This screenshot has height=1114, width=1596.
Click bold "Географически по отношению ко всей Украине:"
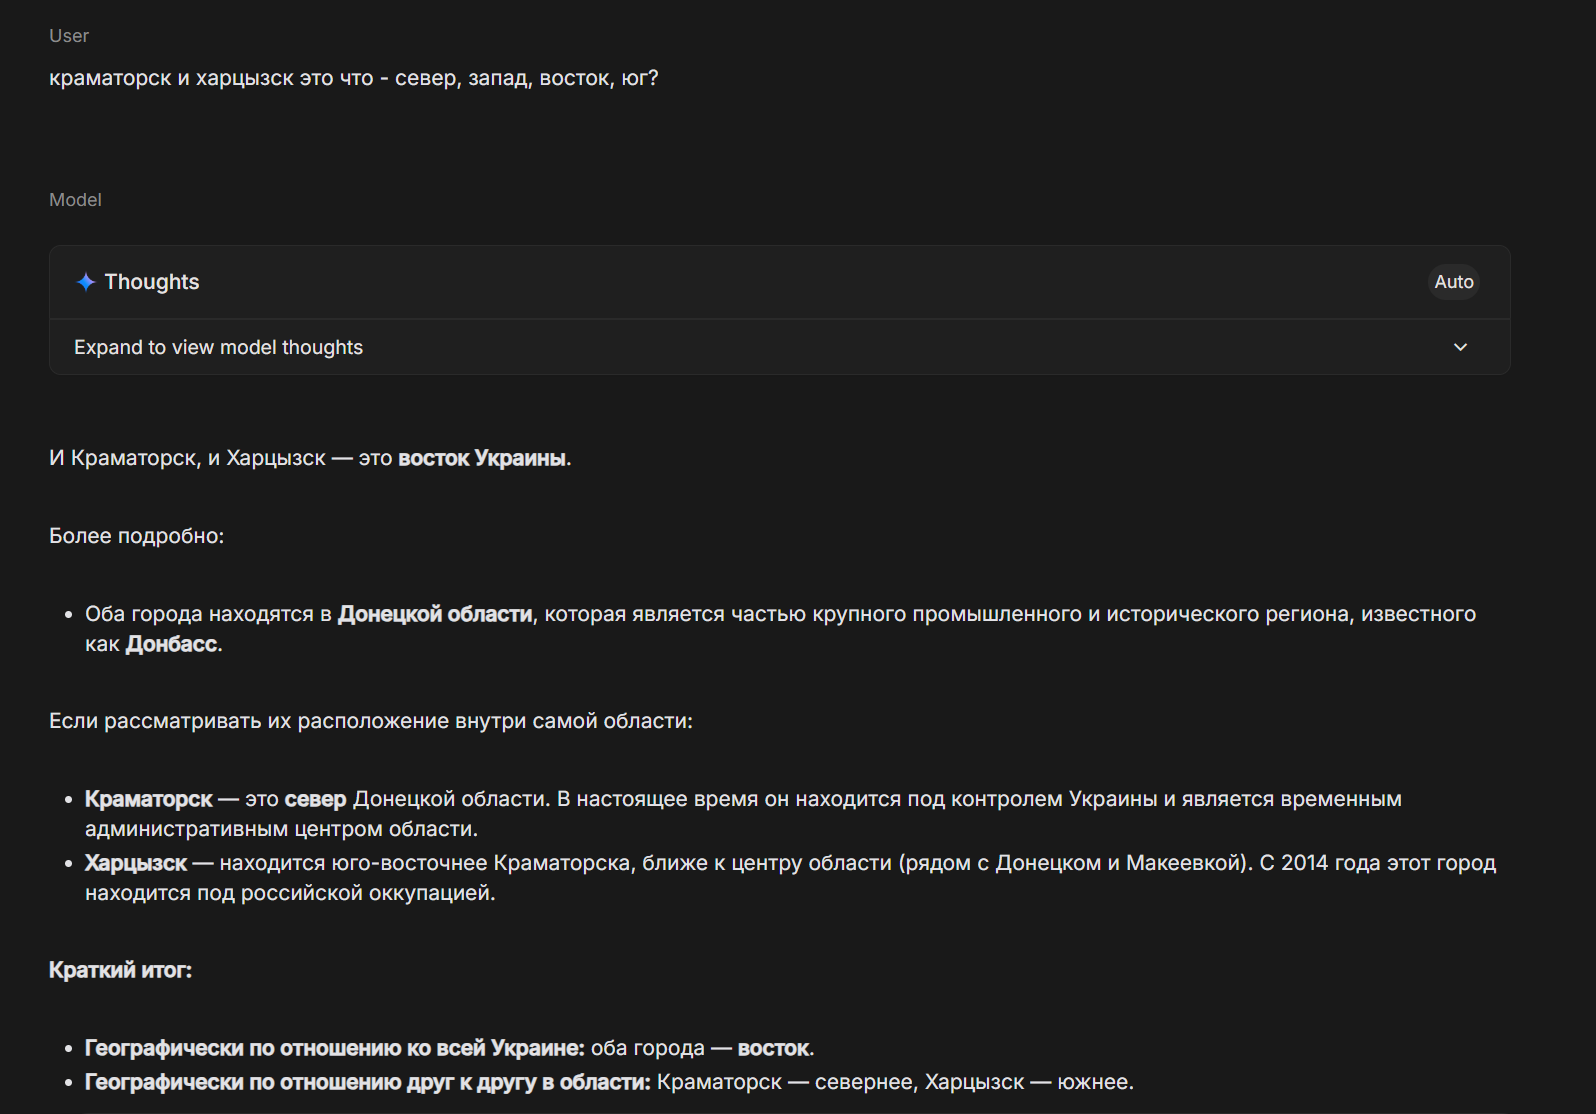[x=334, y=1048]
